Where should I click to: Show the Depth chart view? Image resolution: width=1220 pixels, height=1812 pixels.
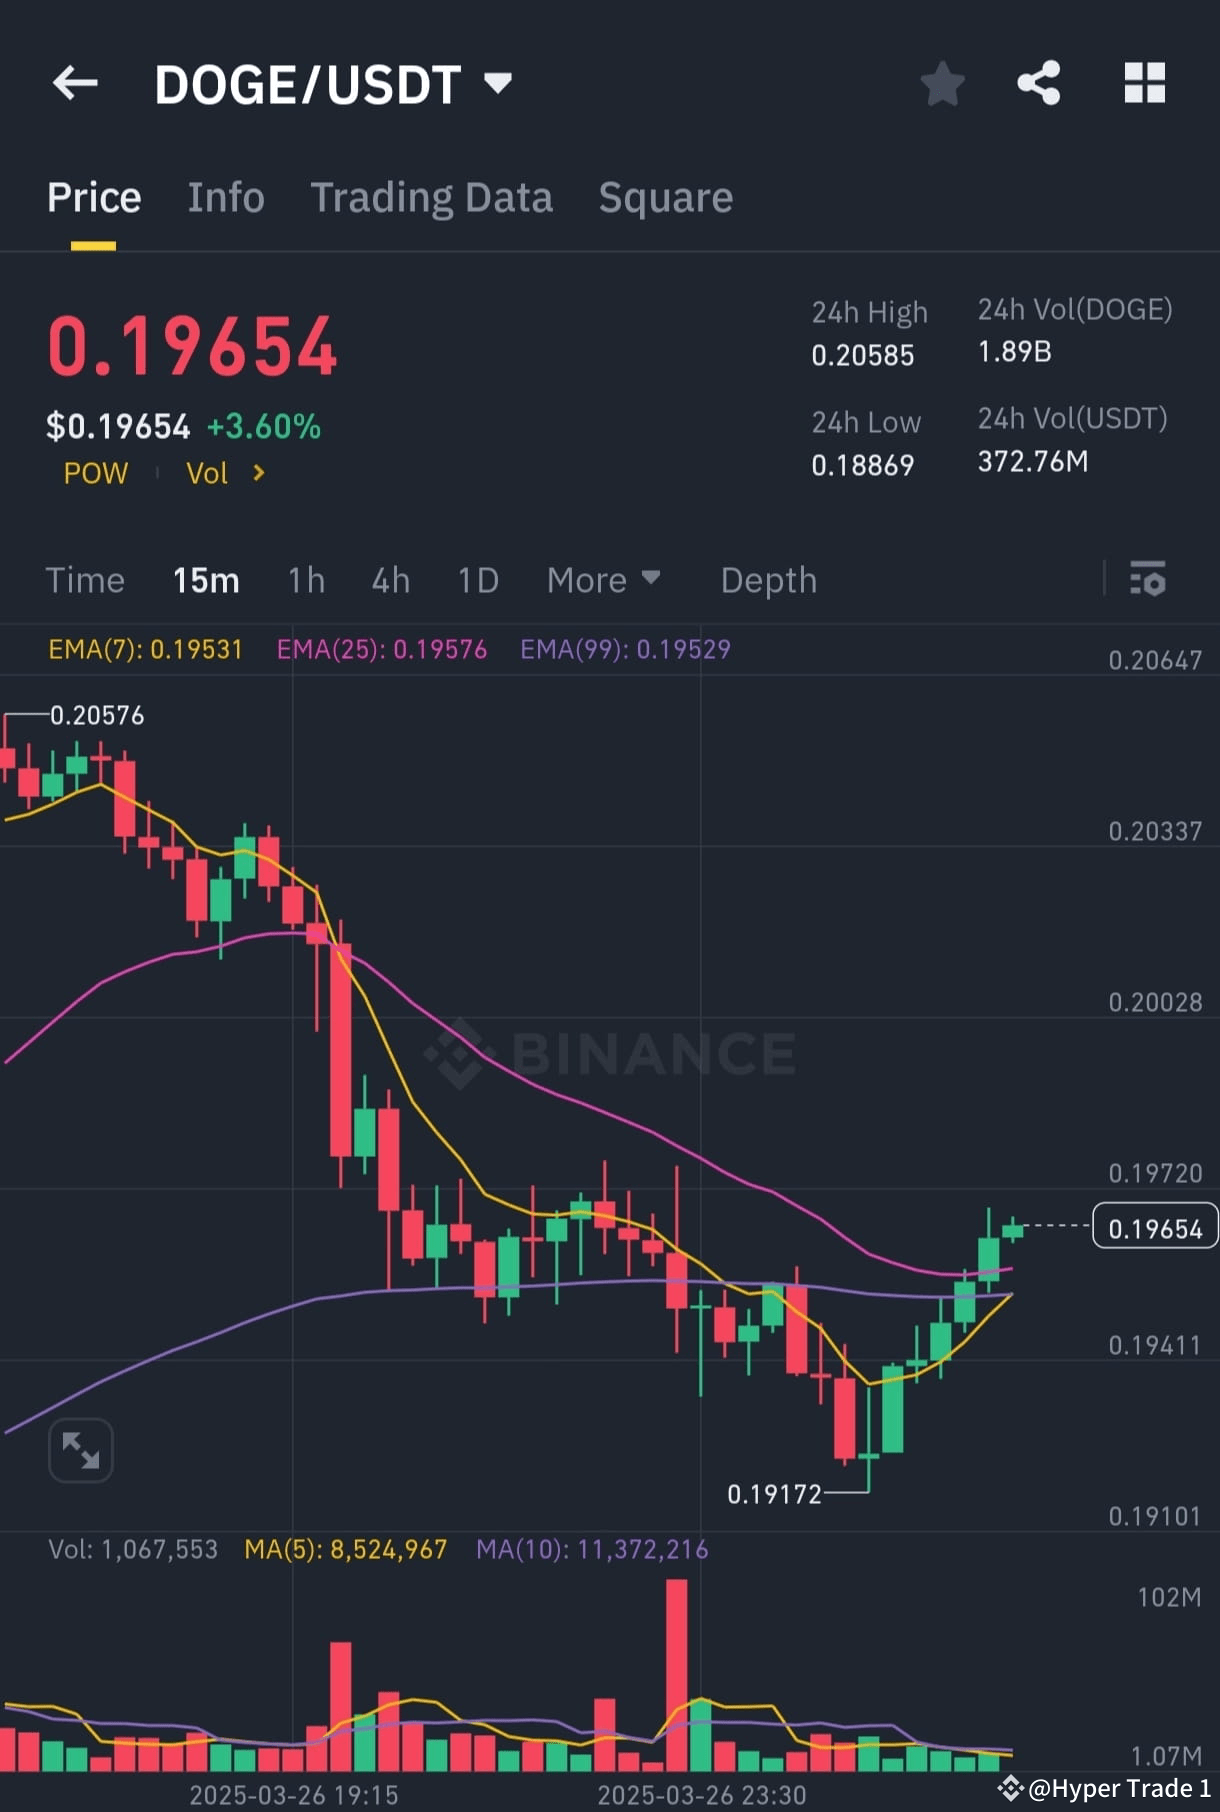pos(768,580)
